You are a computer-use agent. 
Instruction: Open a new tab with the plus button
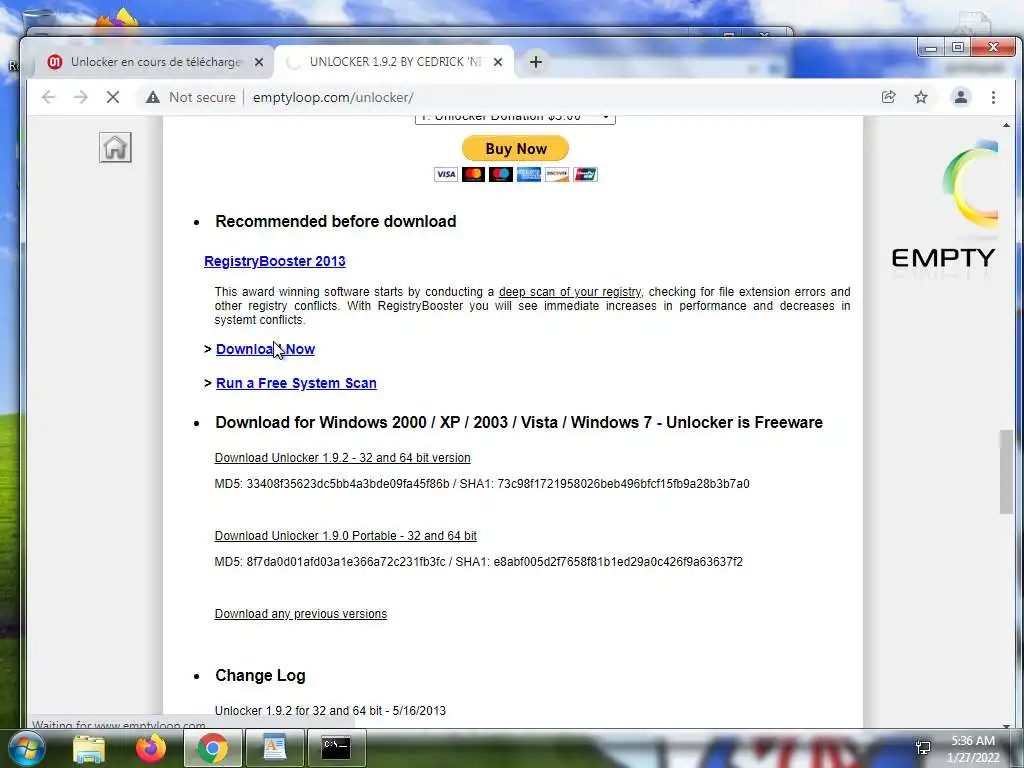(536, 62)
